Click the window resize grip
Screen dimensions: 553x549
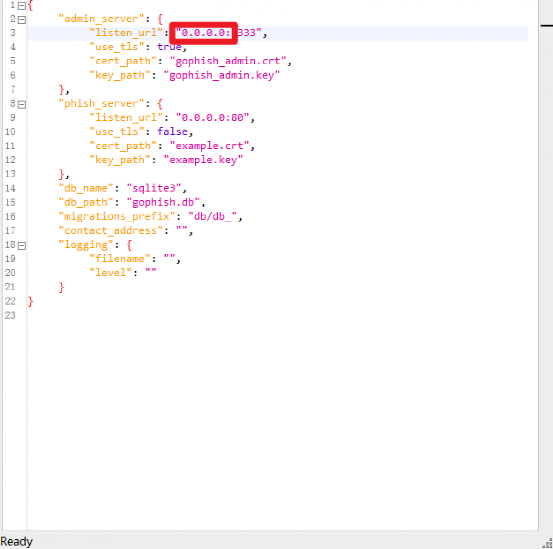pos(547,543)
